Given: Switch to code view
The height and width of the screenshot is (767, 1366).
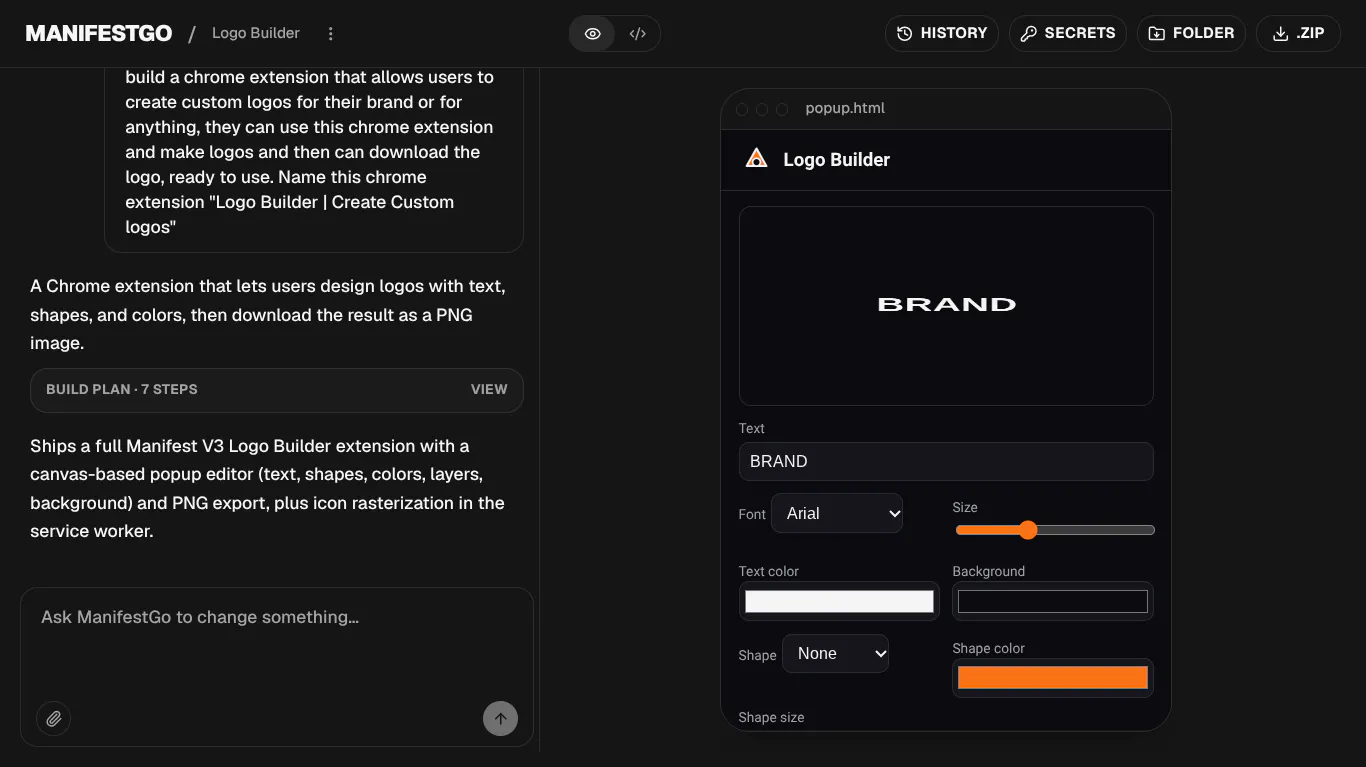Looking at the screenshot, I should pyautogui.click(x=637, y=33).
